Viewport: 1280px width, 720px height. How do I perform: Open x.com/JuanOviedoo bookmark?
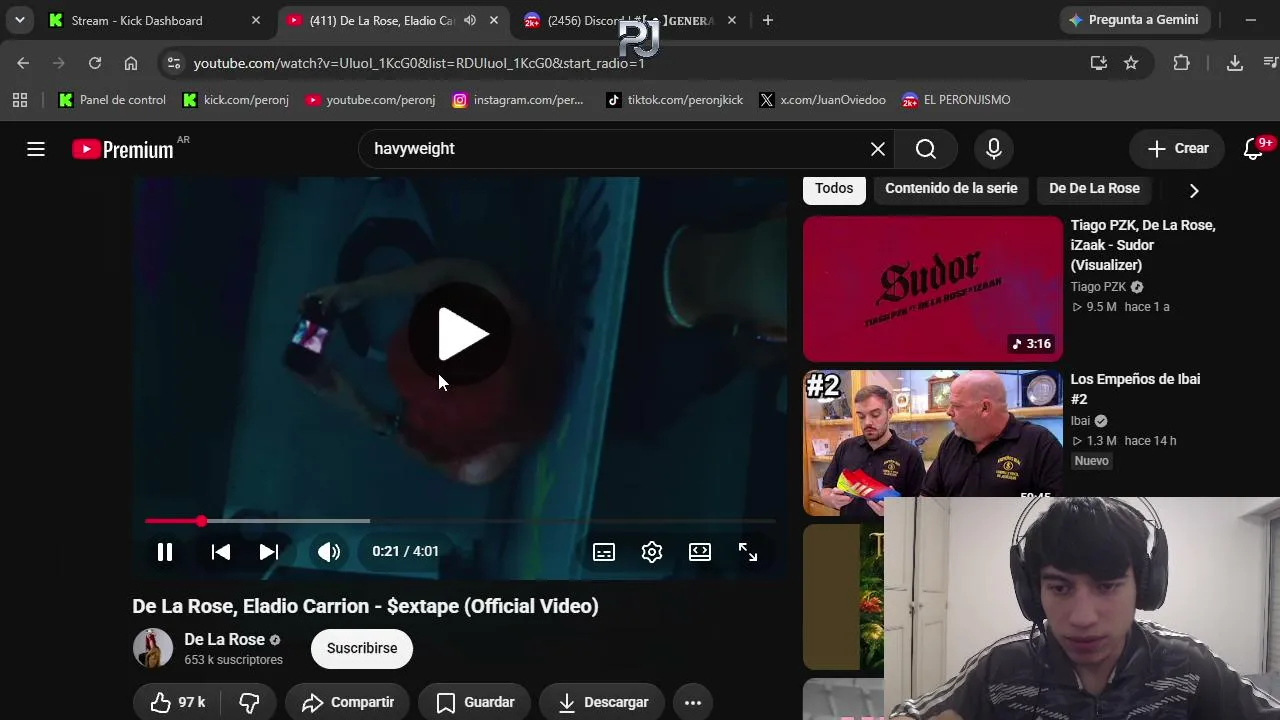coord(823,100)
